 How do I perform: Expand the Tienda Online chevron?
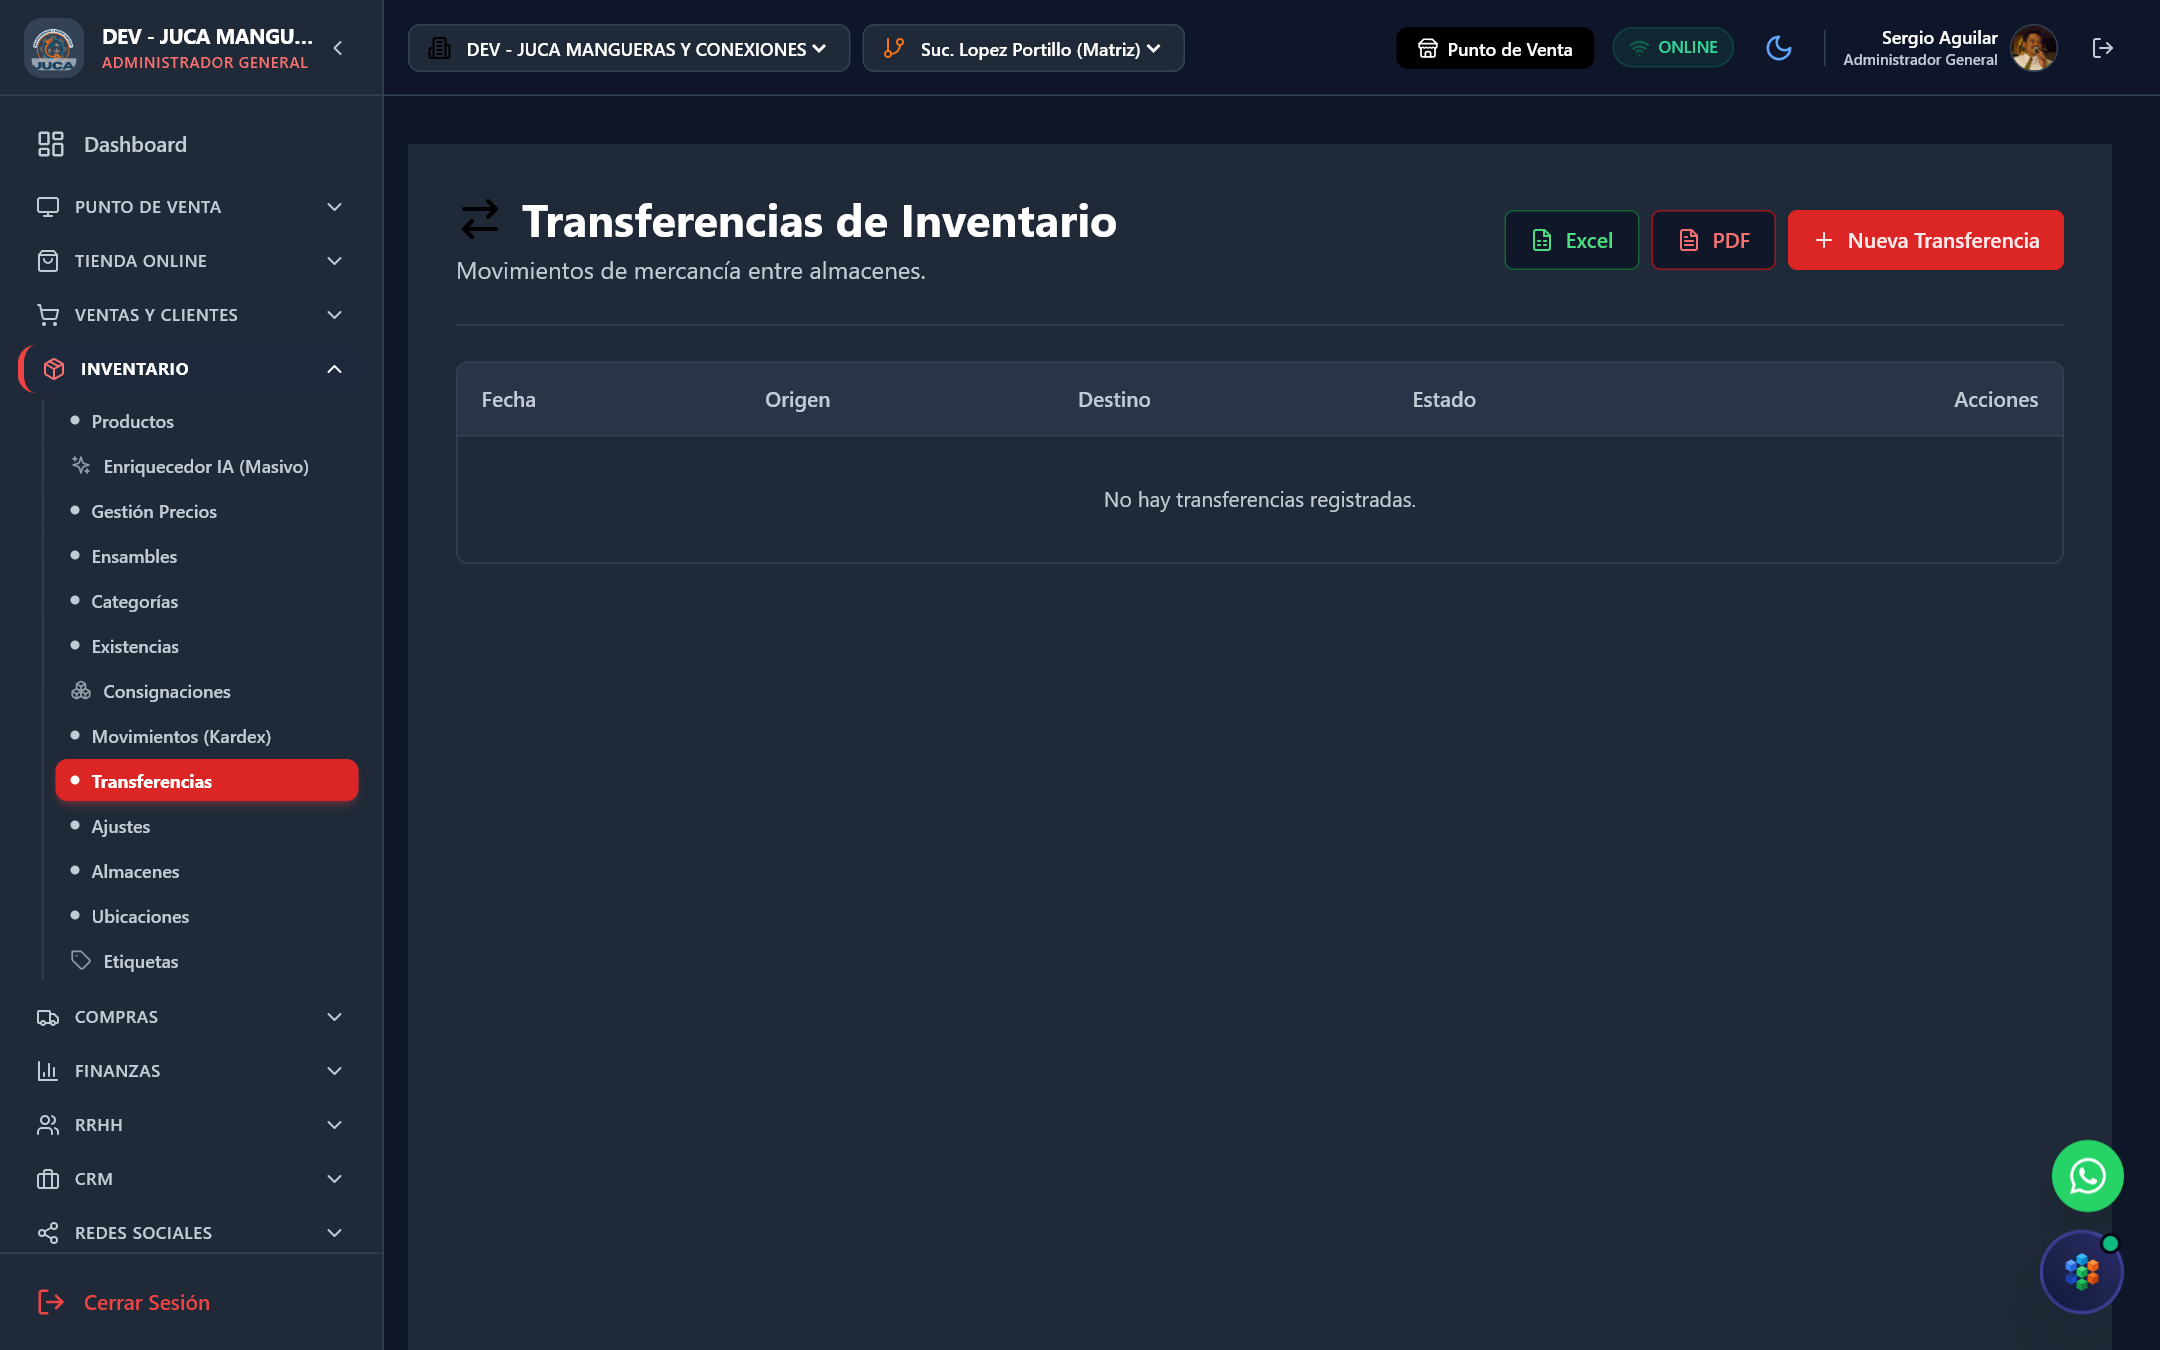click(335, 261)
